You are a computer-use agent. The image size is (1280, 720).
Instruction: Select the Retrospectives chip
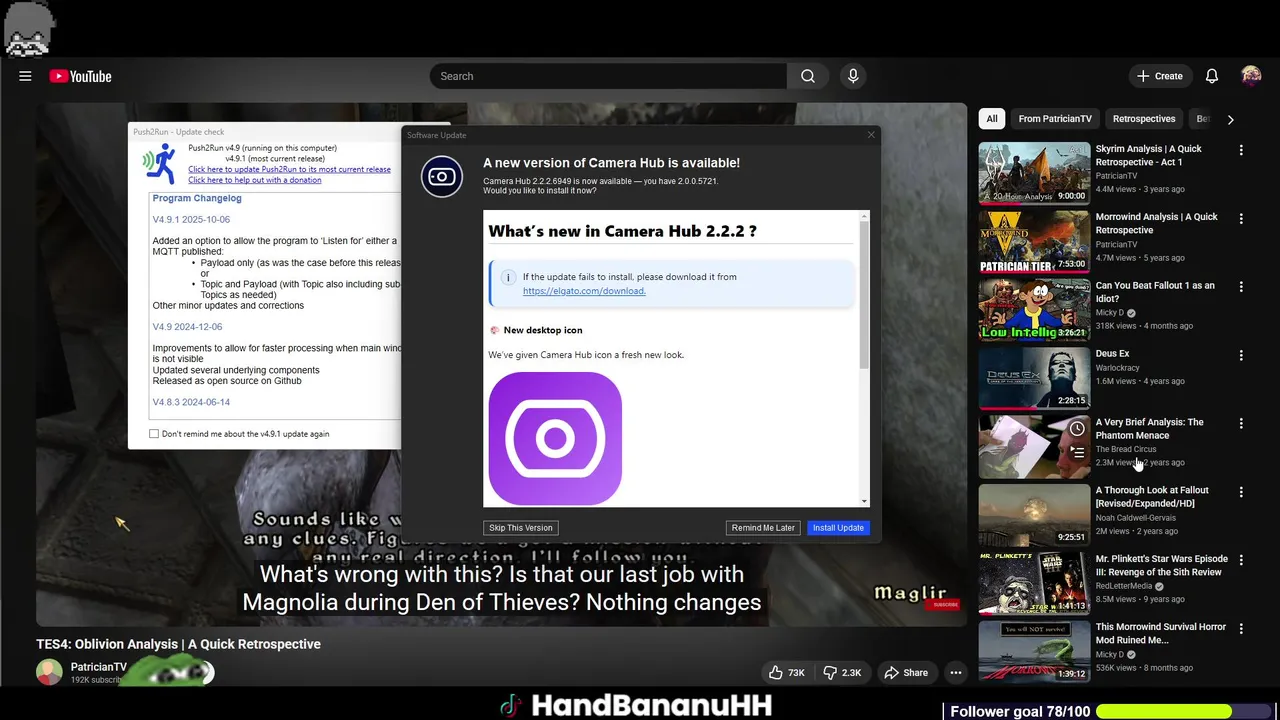click(1144, 119)
